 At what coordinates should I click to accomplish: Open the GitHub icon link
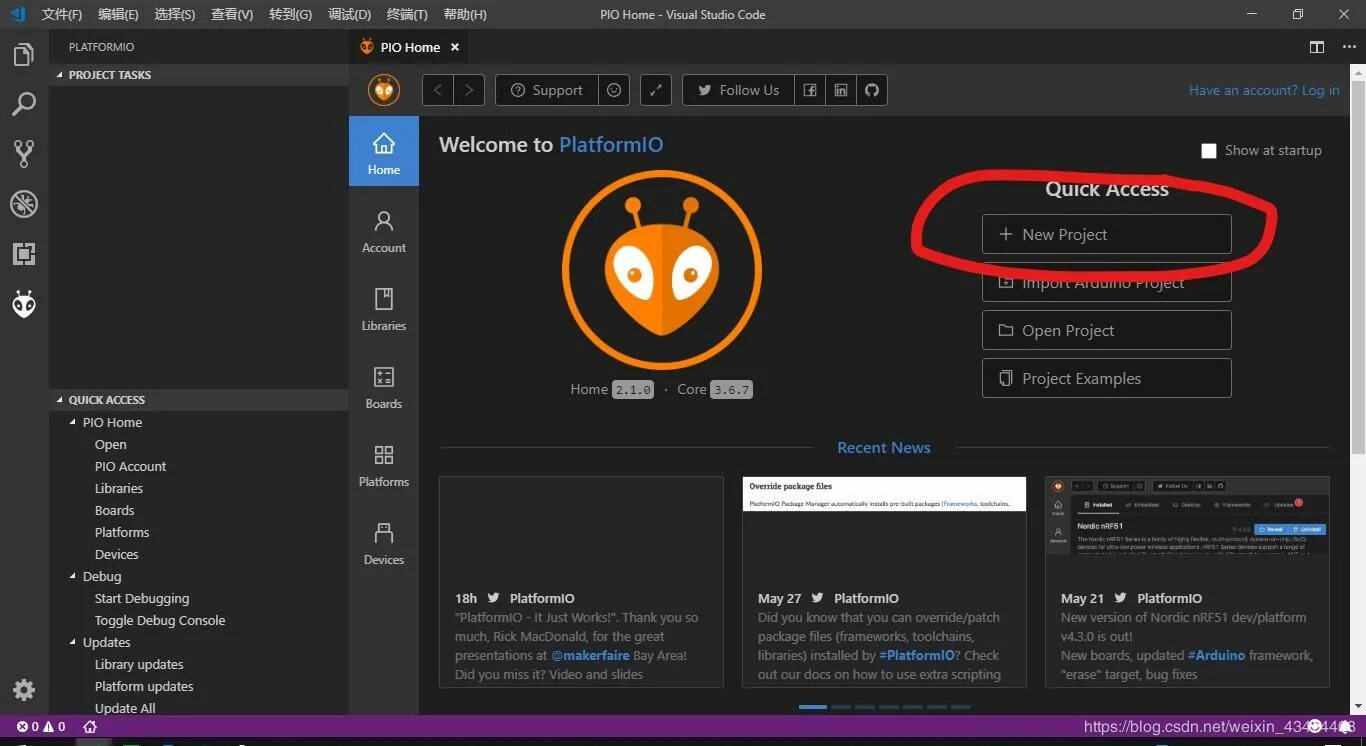click(x=872, y=90)
